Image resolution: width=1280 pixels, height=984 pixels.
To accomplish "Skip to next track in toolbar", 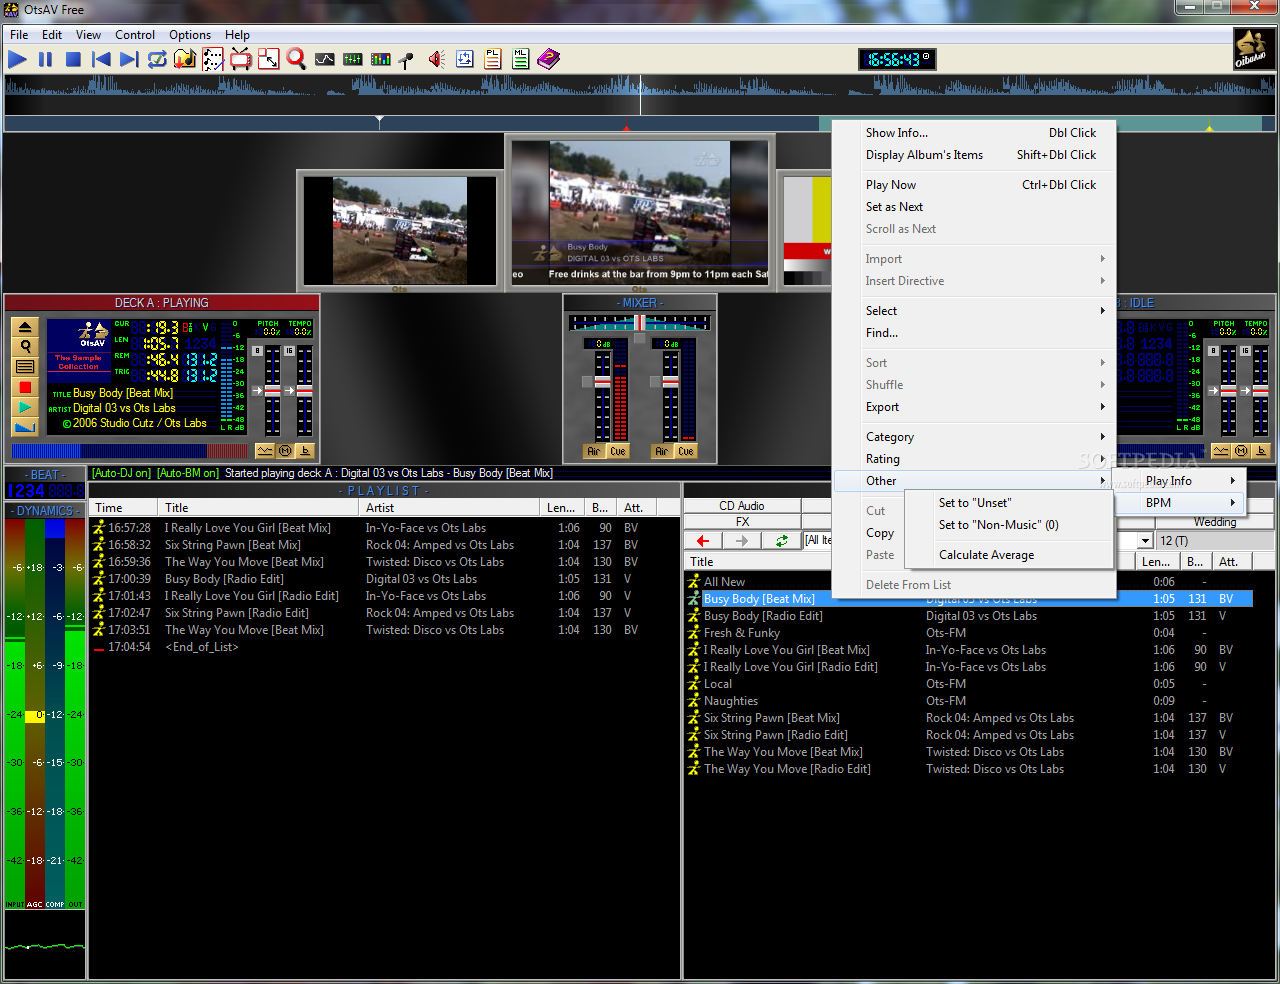I will click(129, 60).
